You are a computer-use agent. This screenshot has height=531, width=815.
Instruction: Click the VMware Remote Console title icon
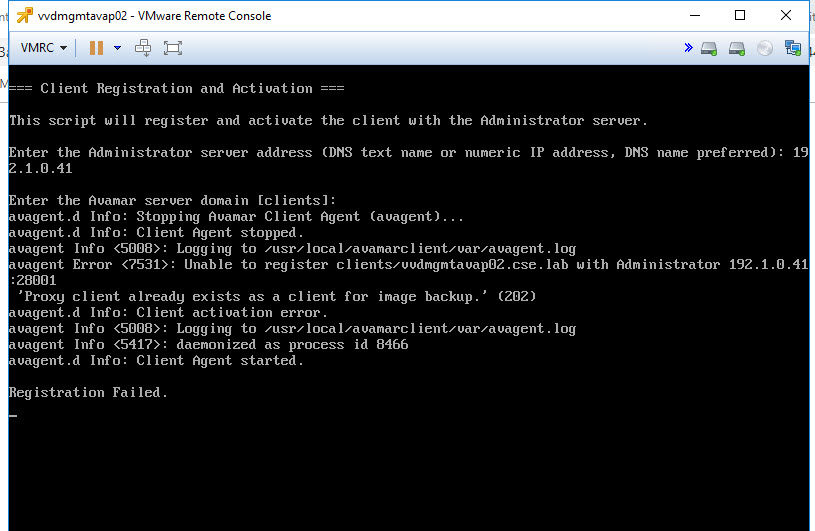[x=24, y=16]
